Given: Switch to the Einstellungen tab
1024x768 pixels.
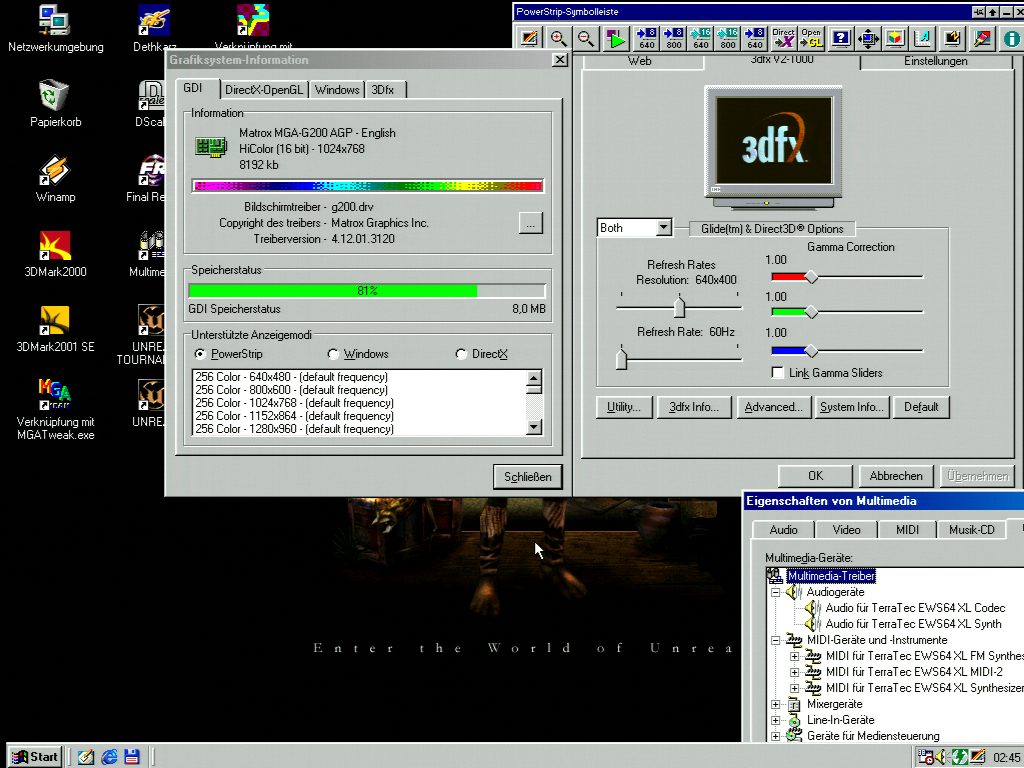Looking at the screenshot, I should 935,61.
